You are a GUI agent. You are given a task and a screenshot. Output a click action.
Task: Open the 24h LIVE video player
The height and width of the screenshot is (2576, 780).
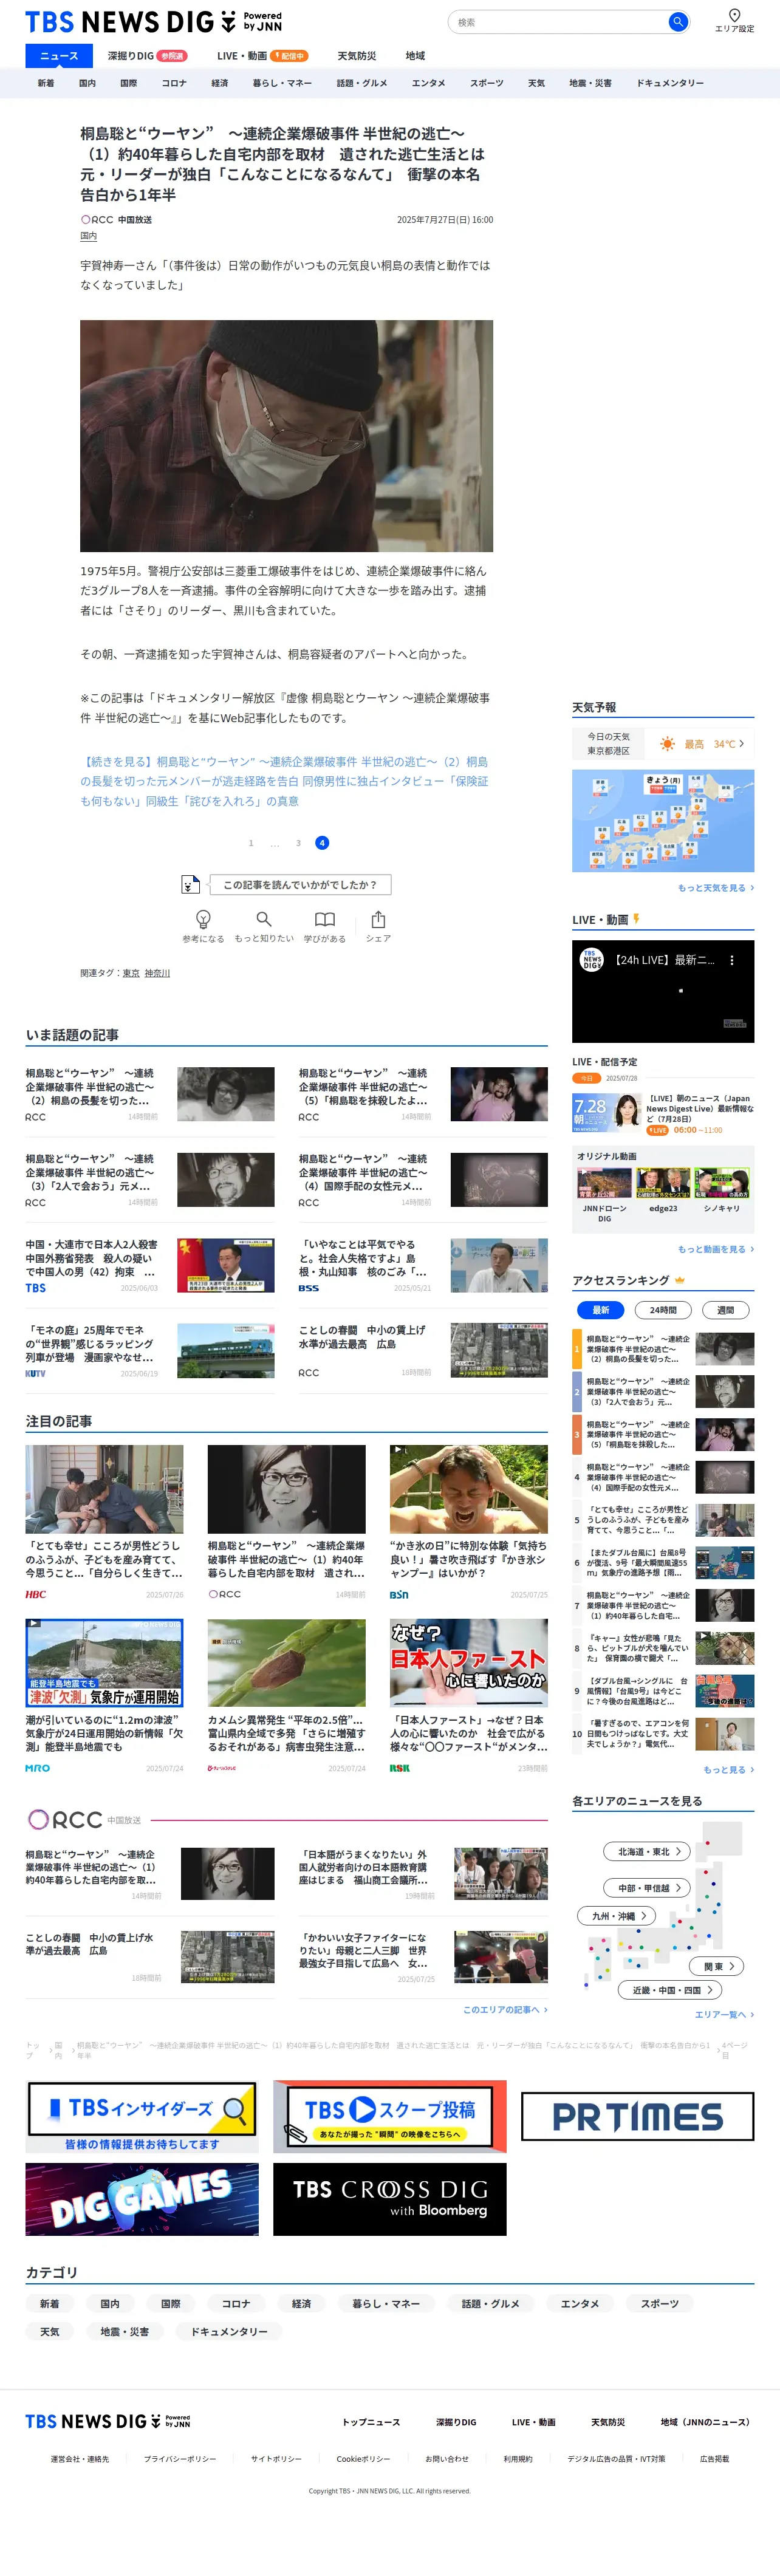point(663,991)
